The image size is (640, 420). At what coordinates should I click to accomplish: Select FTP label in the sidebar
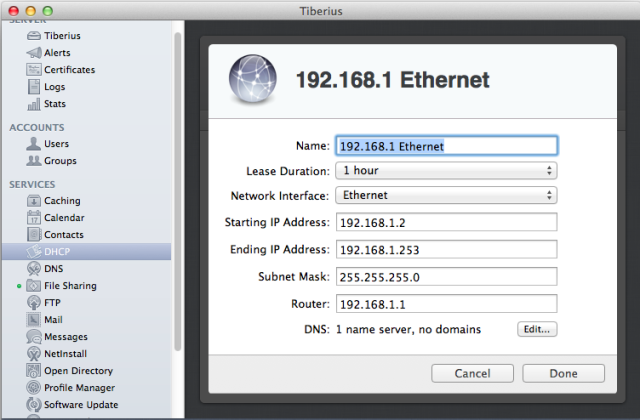pyautogui.click(x=52, y=303)
